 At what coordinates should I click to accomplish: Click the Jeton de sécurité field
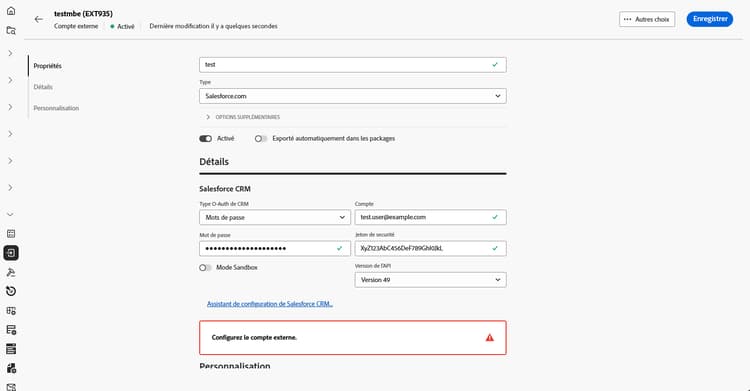(x=430, y=248)
